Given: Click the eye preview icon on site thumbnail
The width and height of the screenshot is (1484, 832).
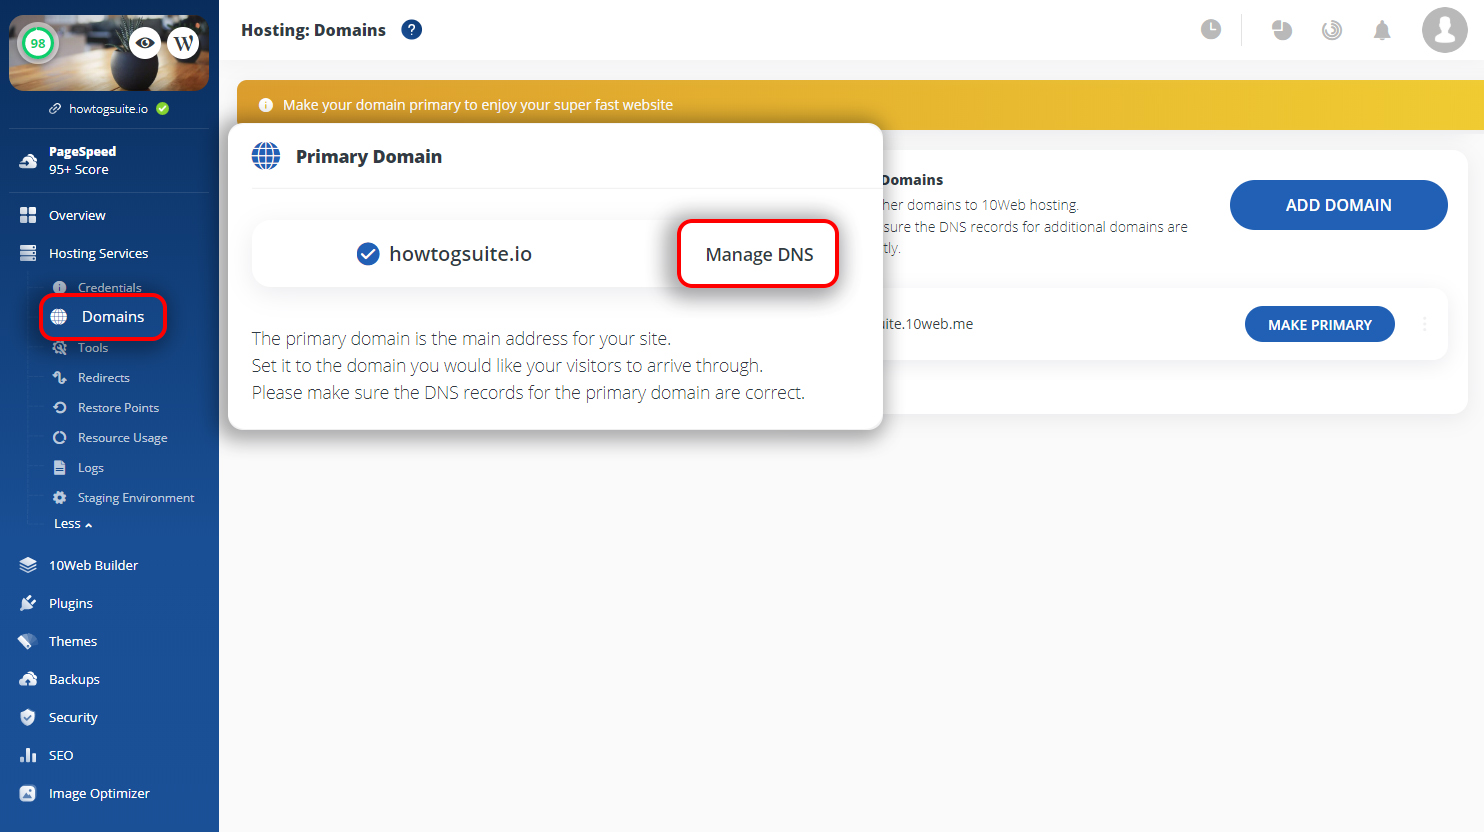Looking at the screenshot, I should click(x=145, y=43).
